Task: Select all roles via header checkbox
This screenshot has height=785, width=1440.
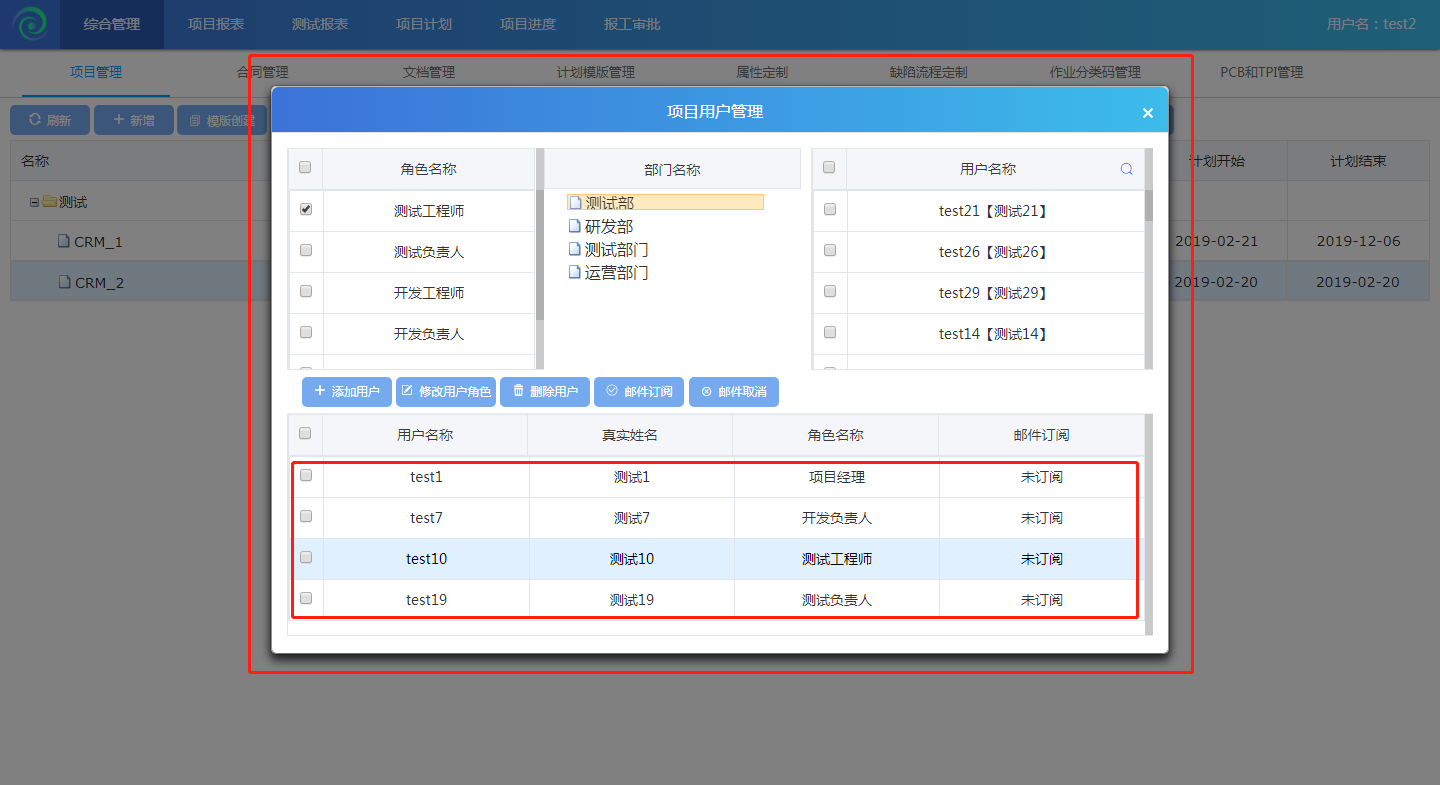Action: point(305,168)
